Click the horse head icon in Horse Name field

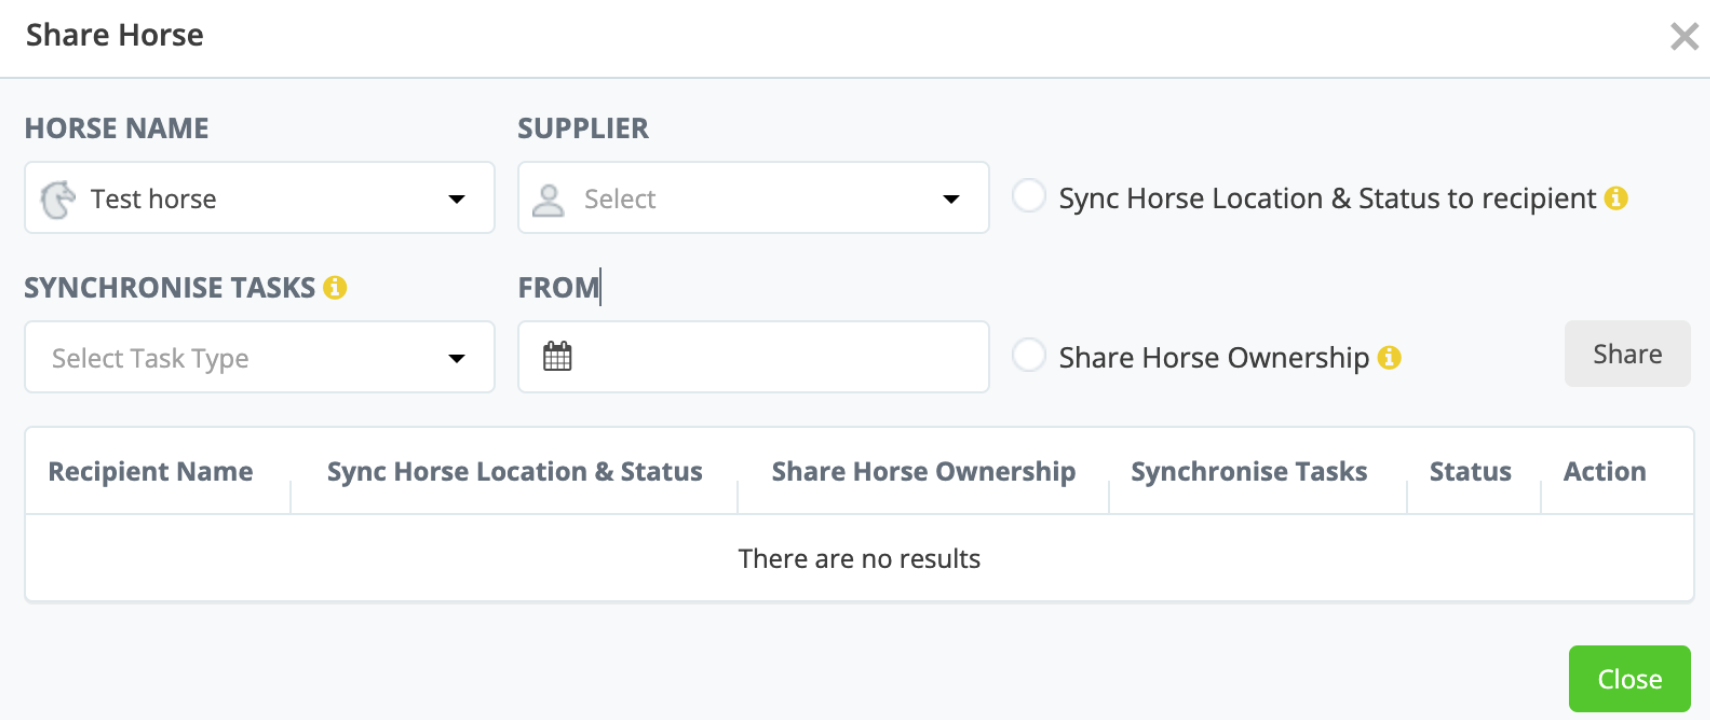coord(58,199)
